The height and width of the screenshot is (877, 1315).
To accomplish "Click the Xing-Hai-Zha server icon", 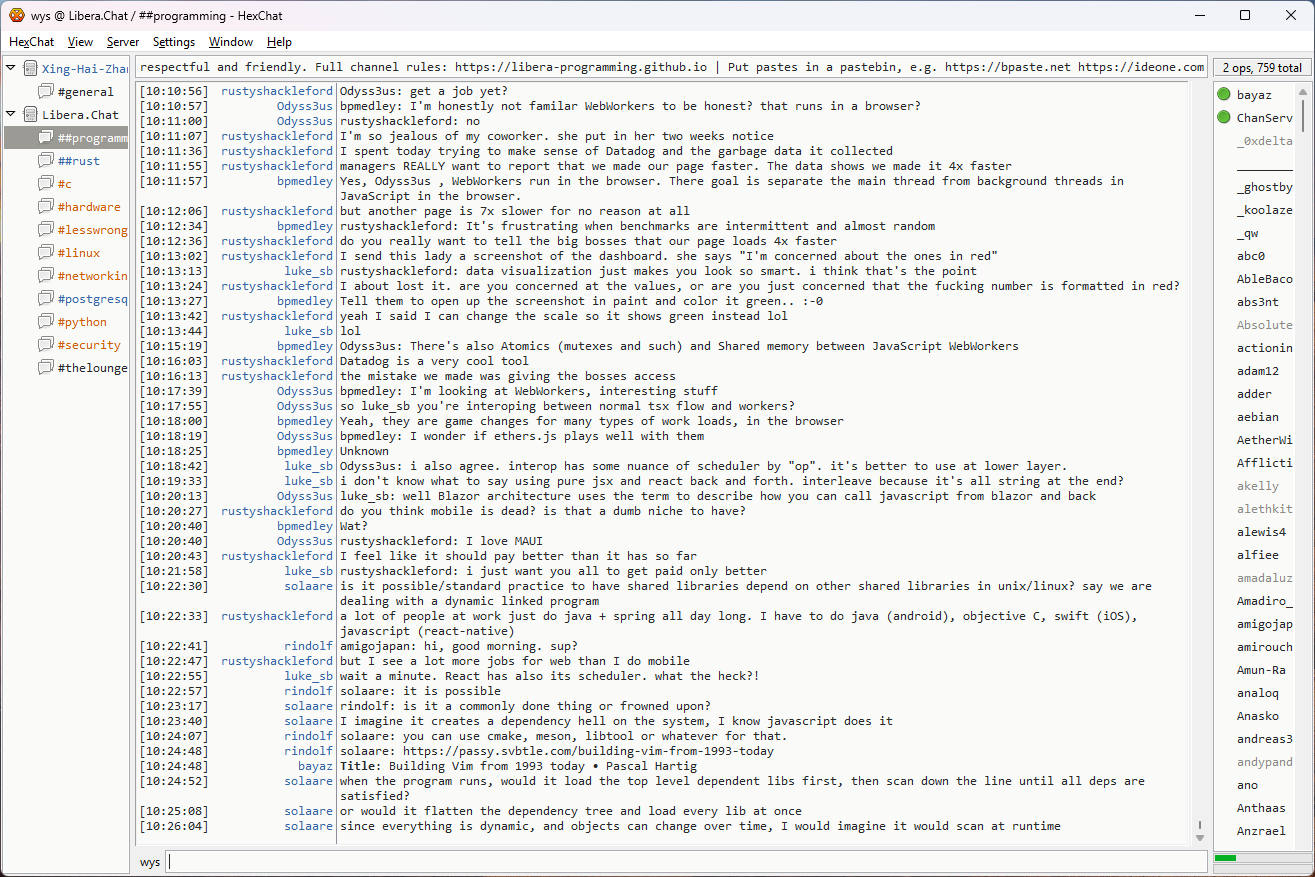I will (31, 69).
